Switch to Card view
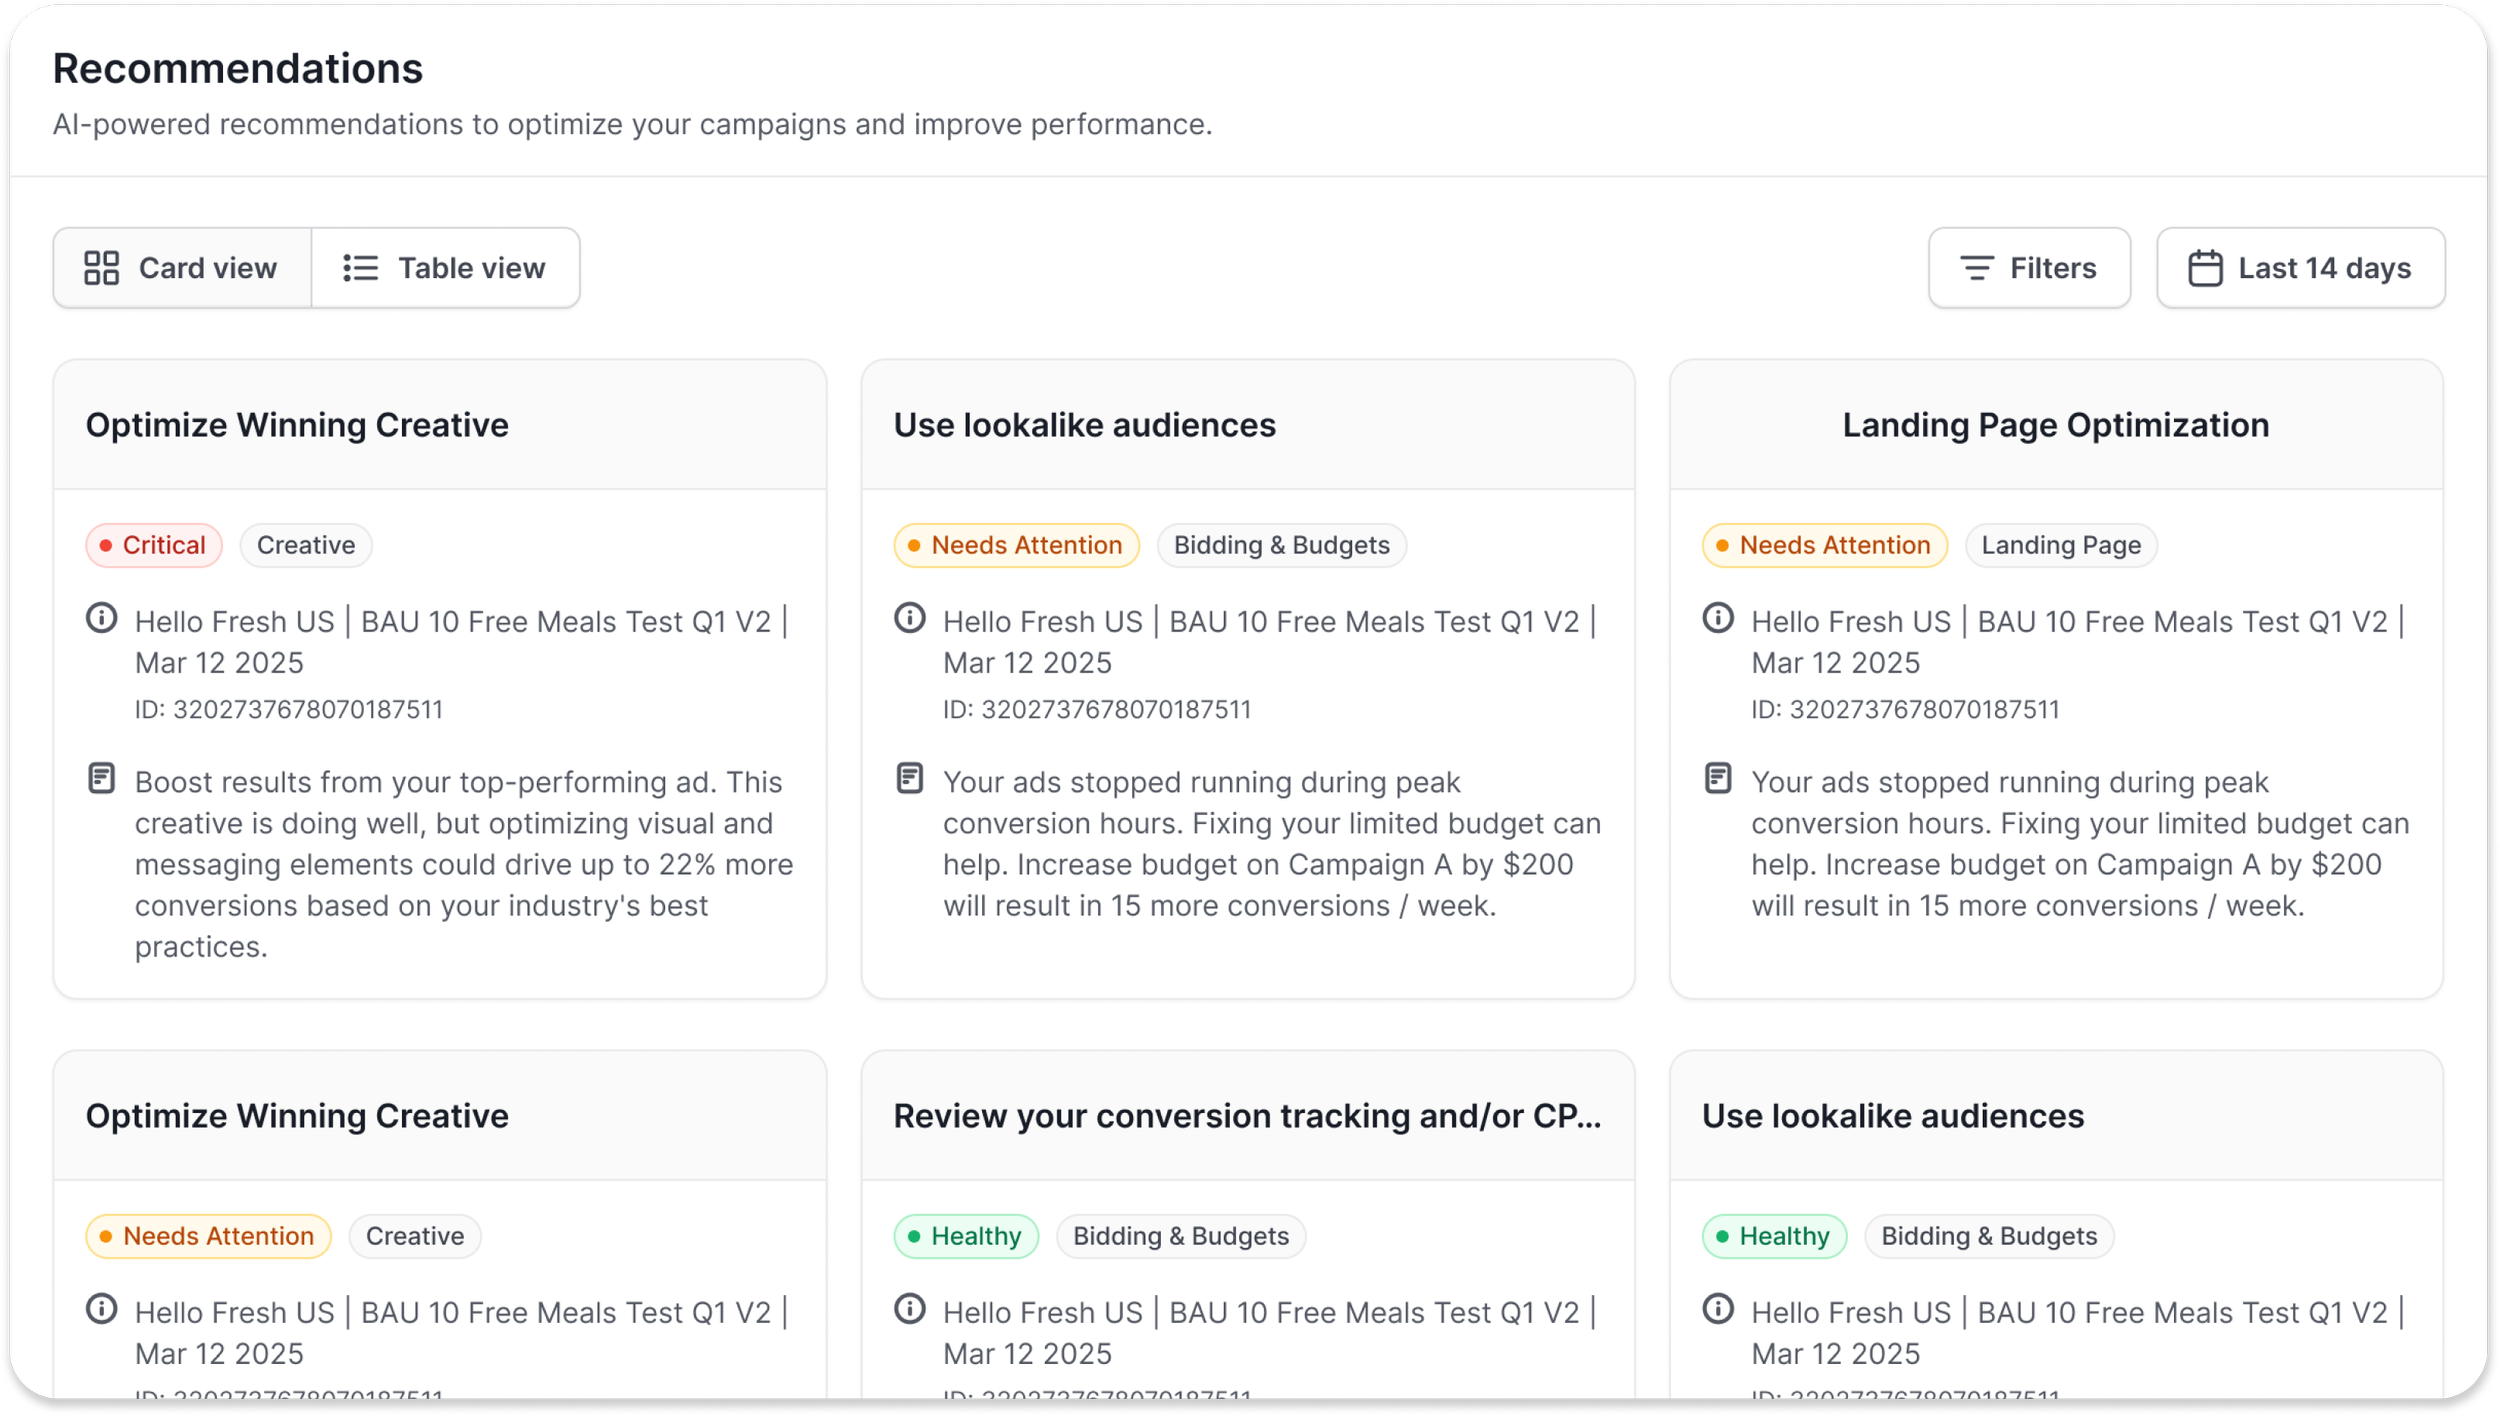Viewport: 2500px width, 1416px height. 182,268
